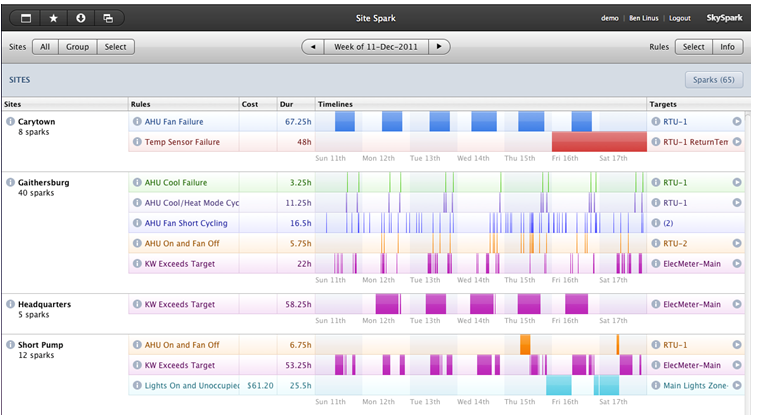Click cyan Lights On Friday timeline block

pos(559,386)
